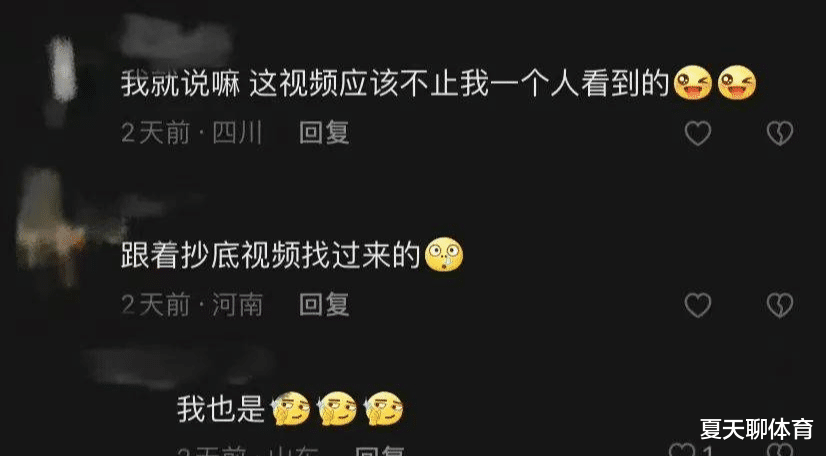Select the comment text 跟着抄底视频找过来的
This screenshot has width=826, height=456.
click(271, 255)
